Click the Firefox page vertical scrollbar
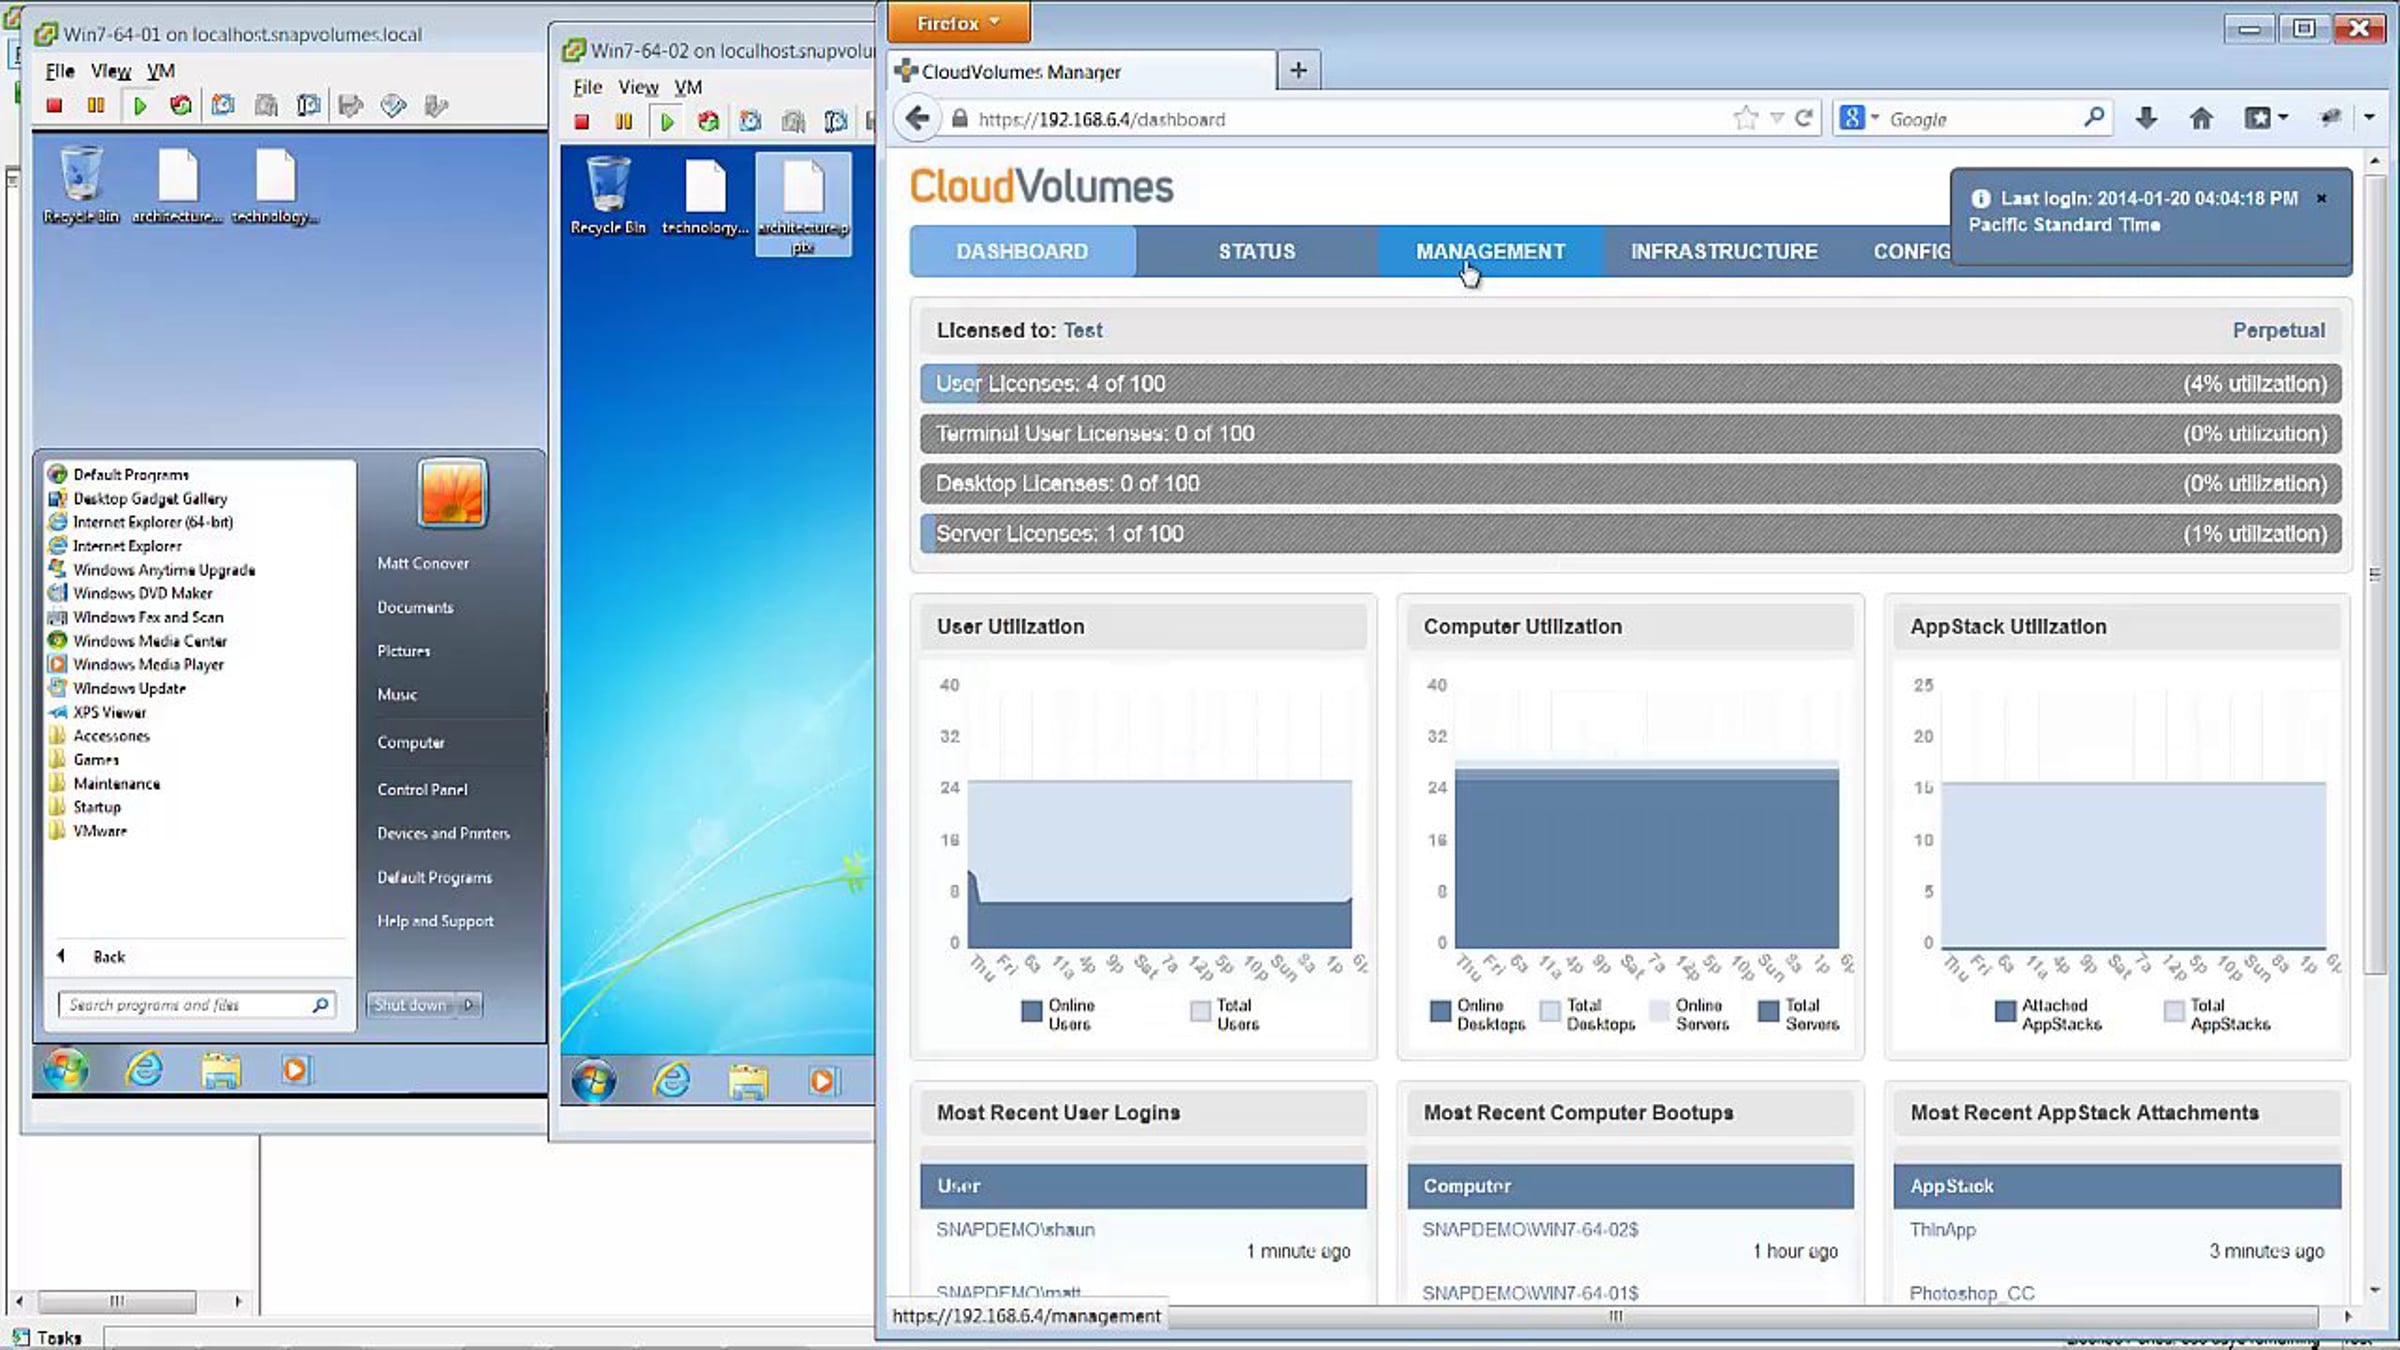 coord(2375,575)
